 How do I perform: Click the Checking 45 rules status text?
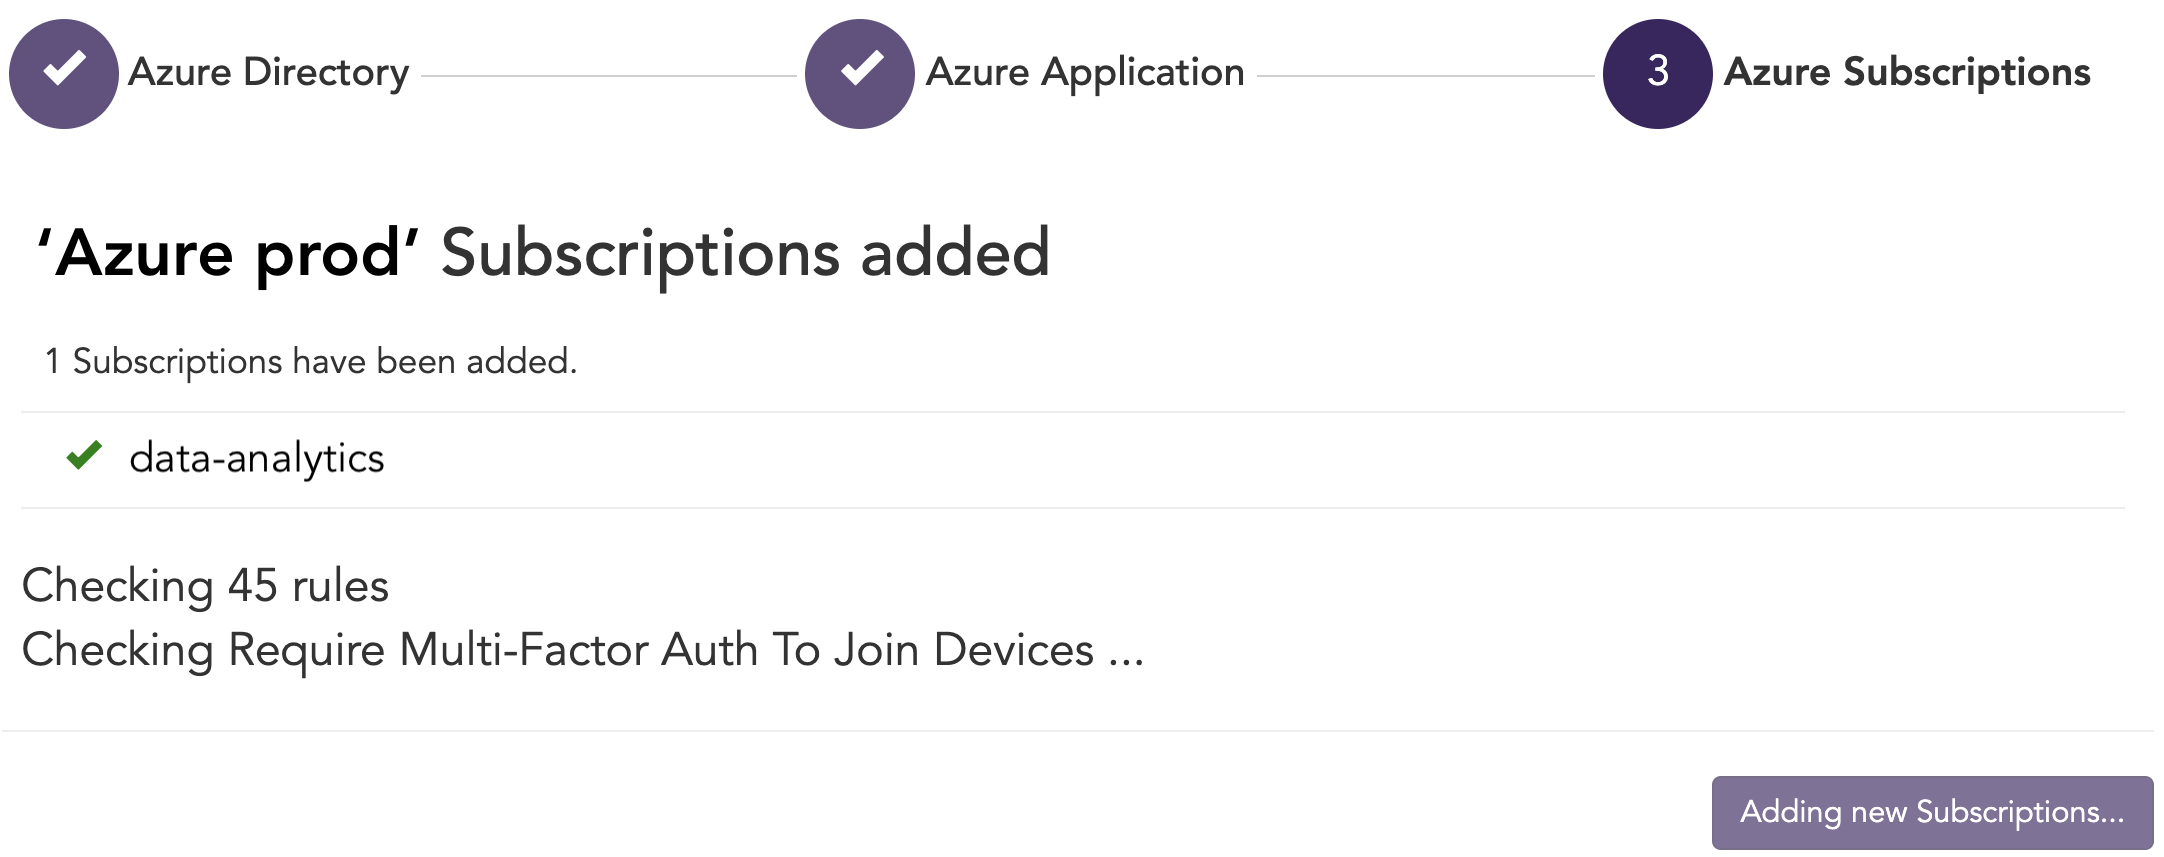coord(205,585)
